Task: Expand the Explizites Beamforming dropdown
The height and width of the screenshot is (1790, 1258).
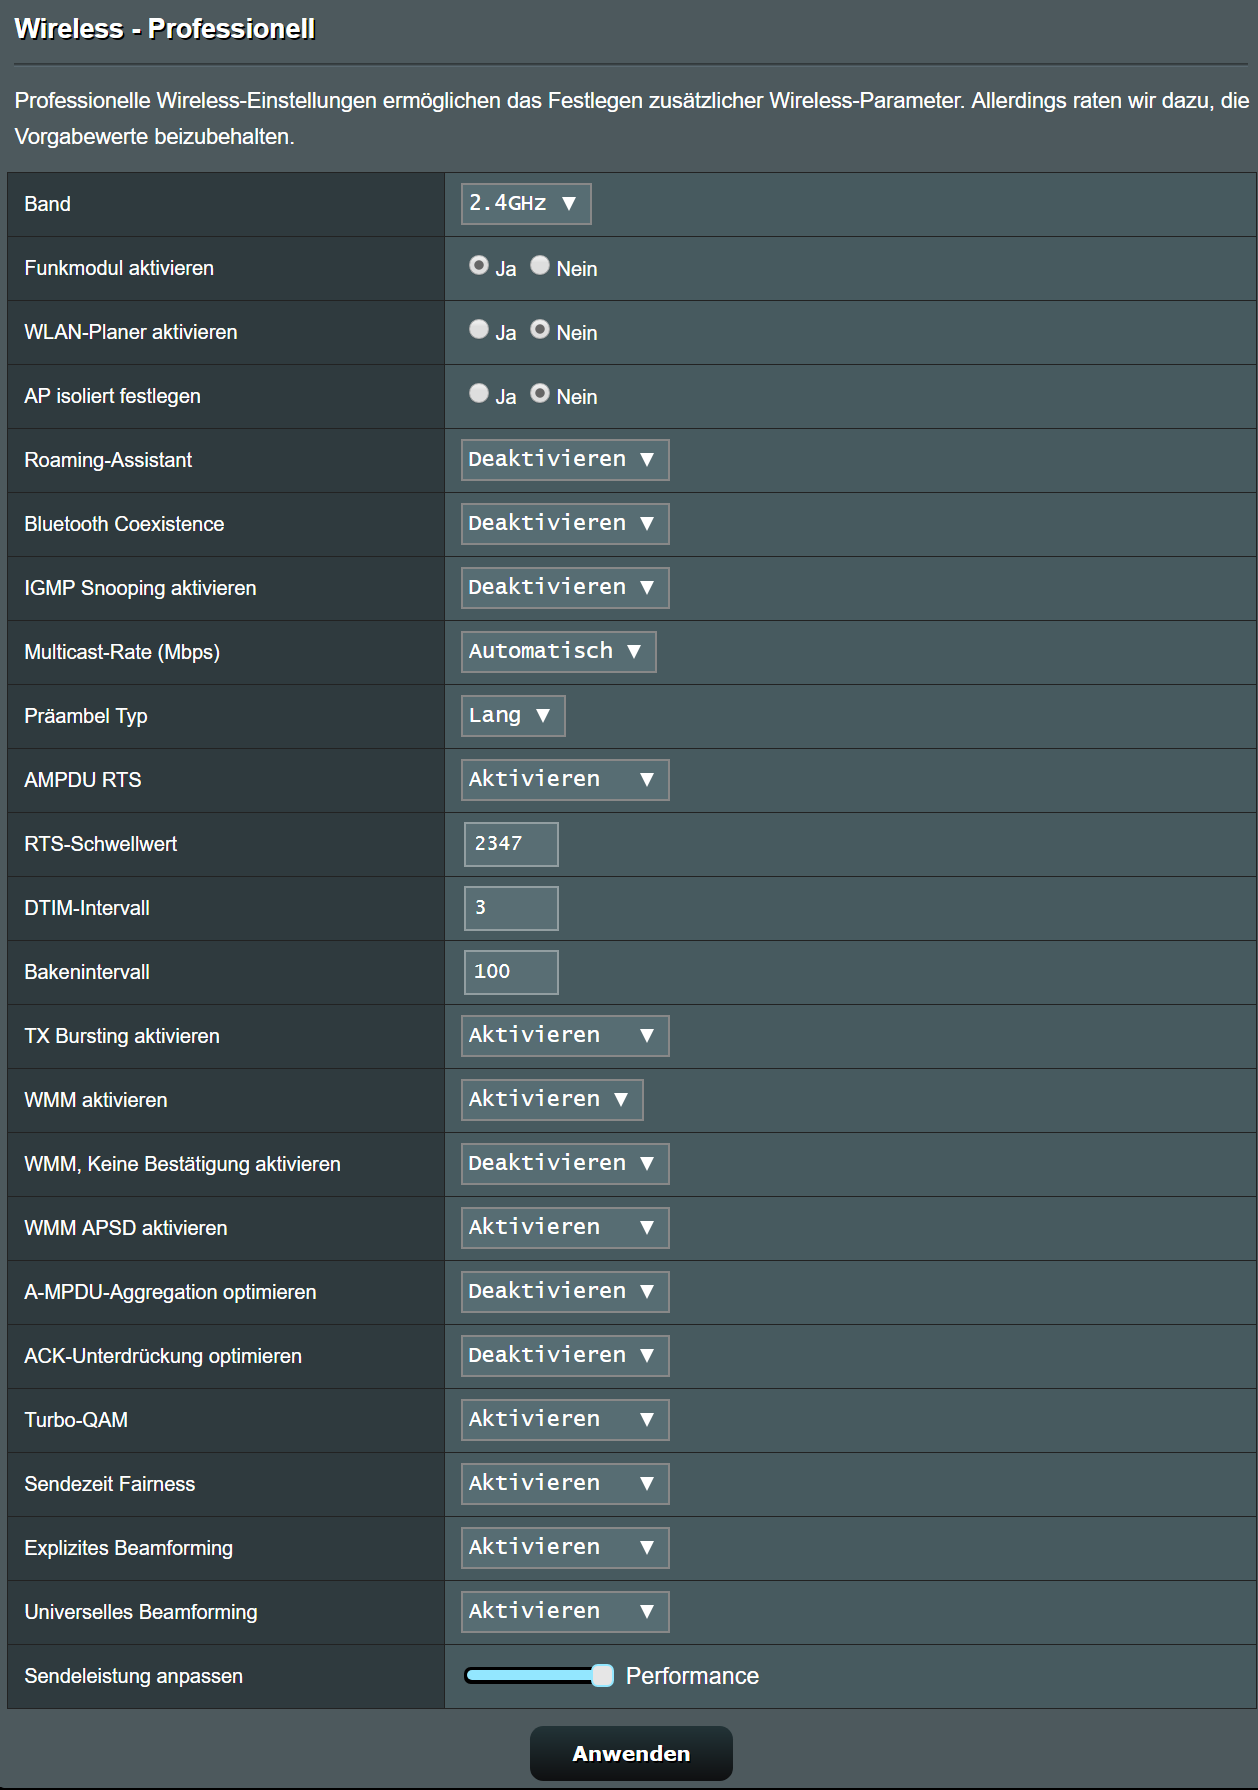Action: pos(564,1548)
